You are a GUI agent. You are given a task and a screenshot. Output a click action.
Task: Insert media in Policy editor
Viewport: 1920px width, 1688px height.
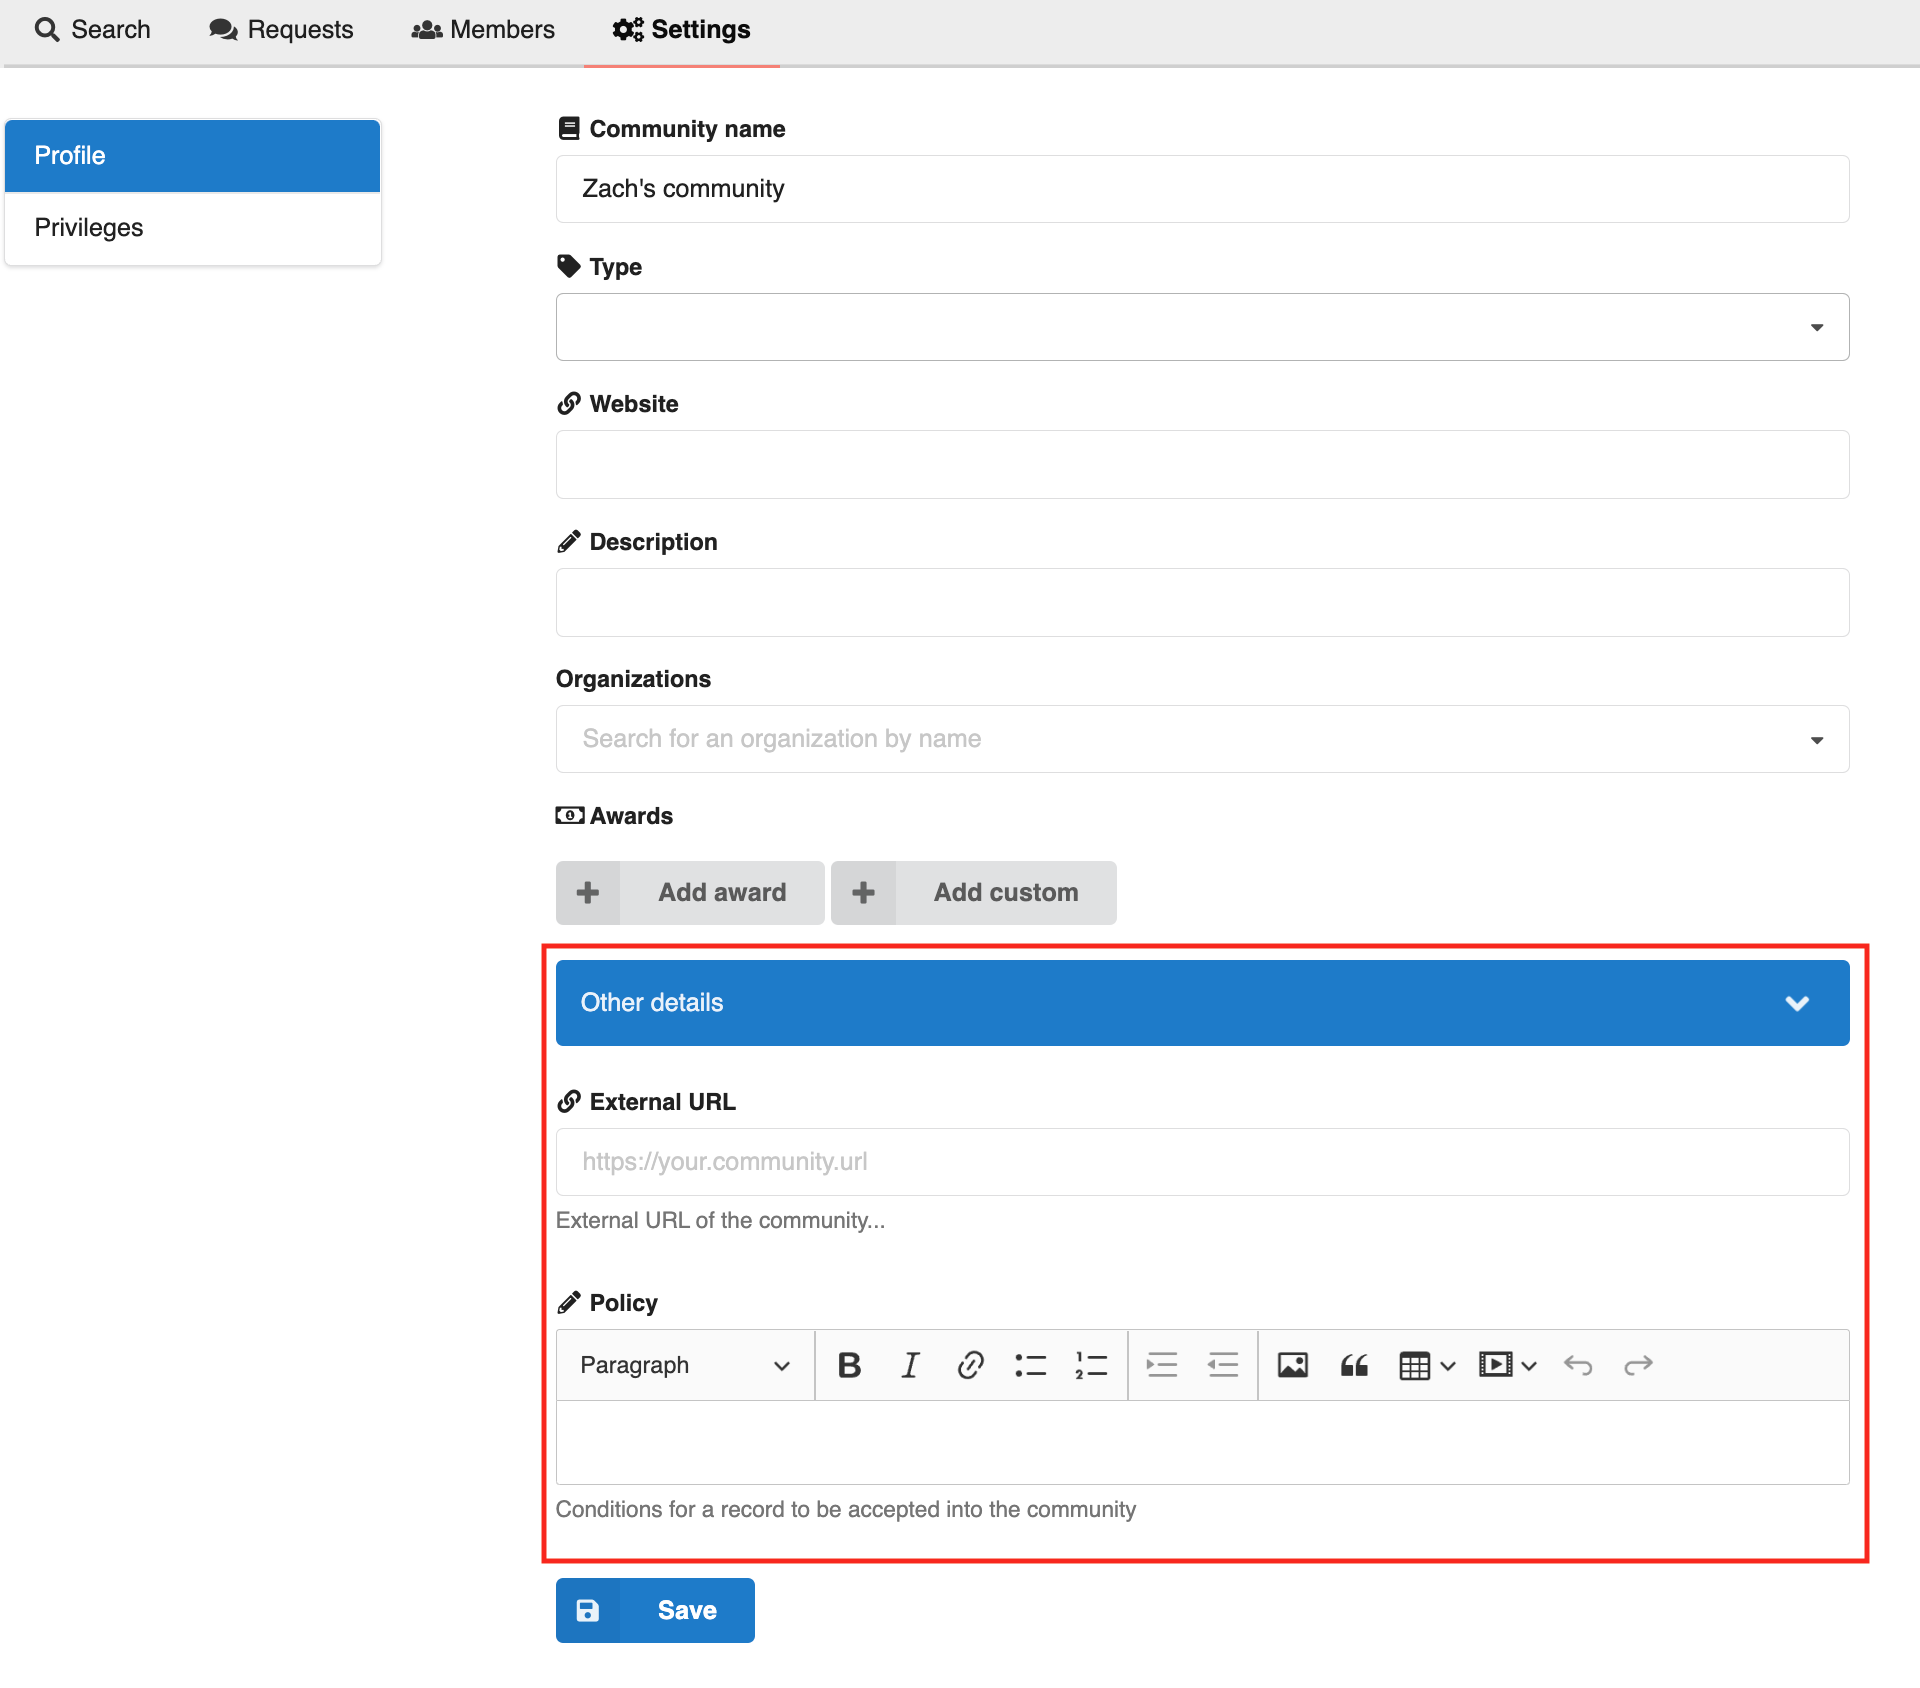coord(1495,1365)
